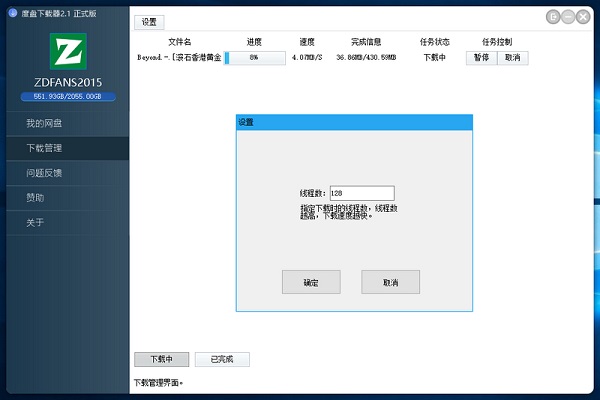Close the downloader window
Screen dimensions: 600x400
[x=584, y=17]
